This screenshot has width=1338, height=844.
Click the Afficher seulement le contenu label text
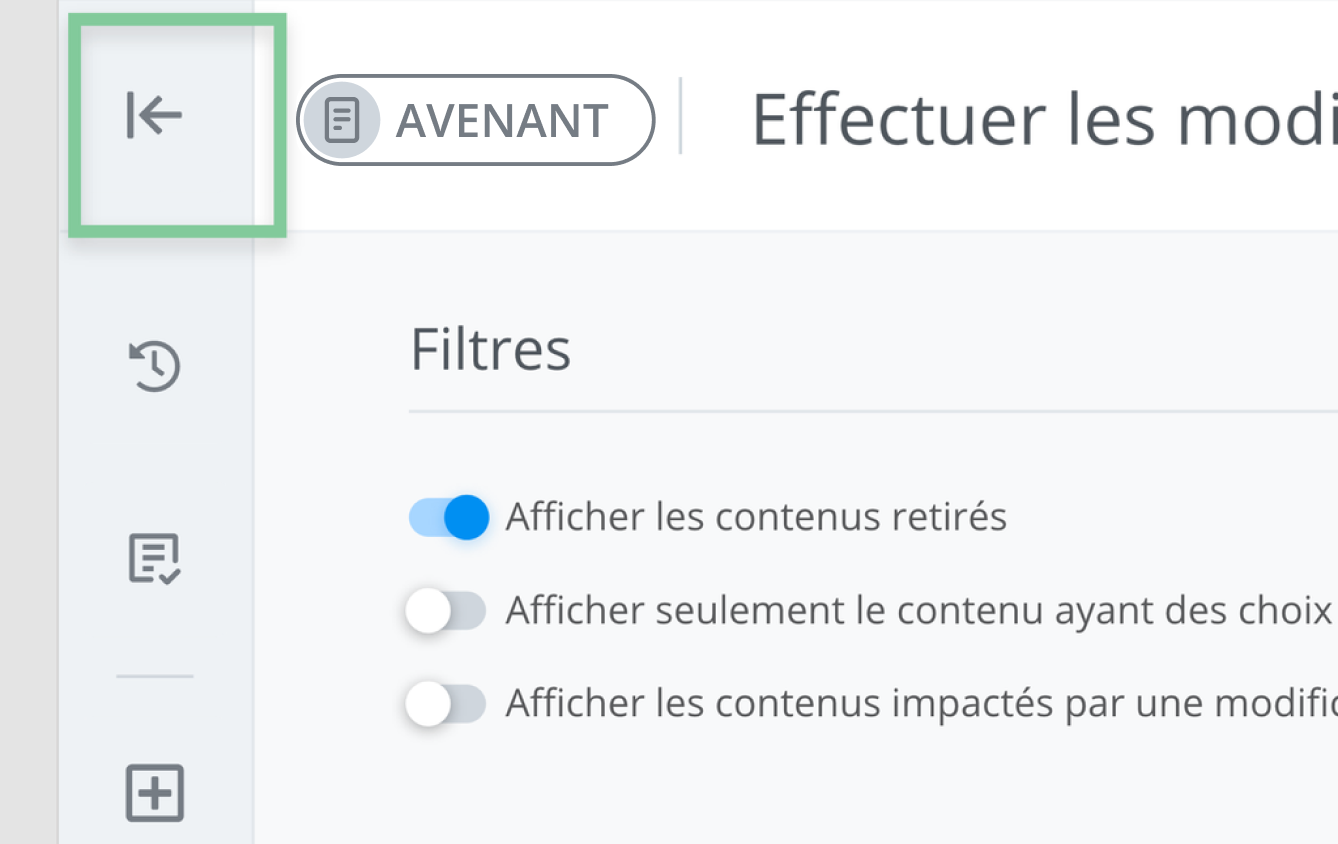pyautogui.click(x=920, y=610)
